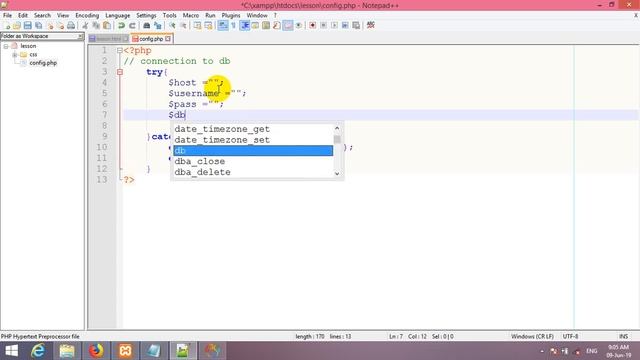Undo the last edit
Screen dimensions: 640x360
(121, 25)
